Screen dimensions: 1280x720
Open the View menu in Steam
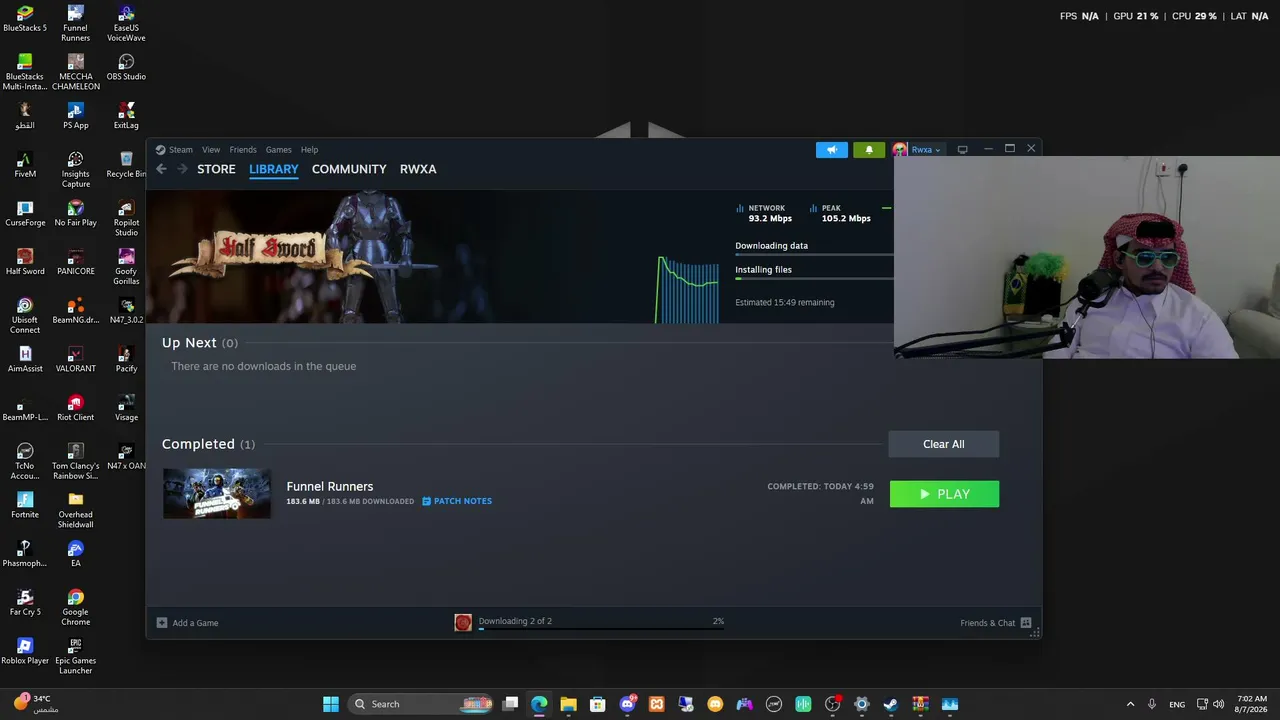click(211, 150)
